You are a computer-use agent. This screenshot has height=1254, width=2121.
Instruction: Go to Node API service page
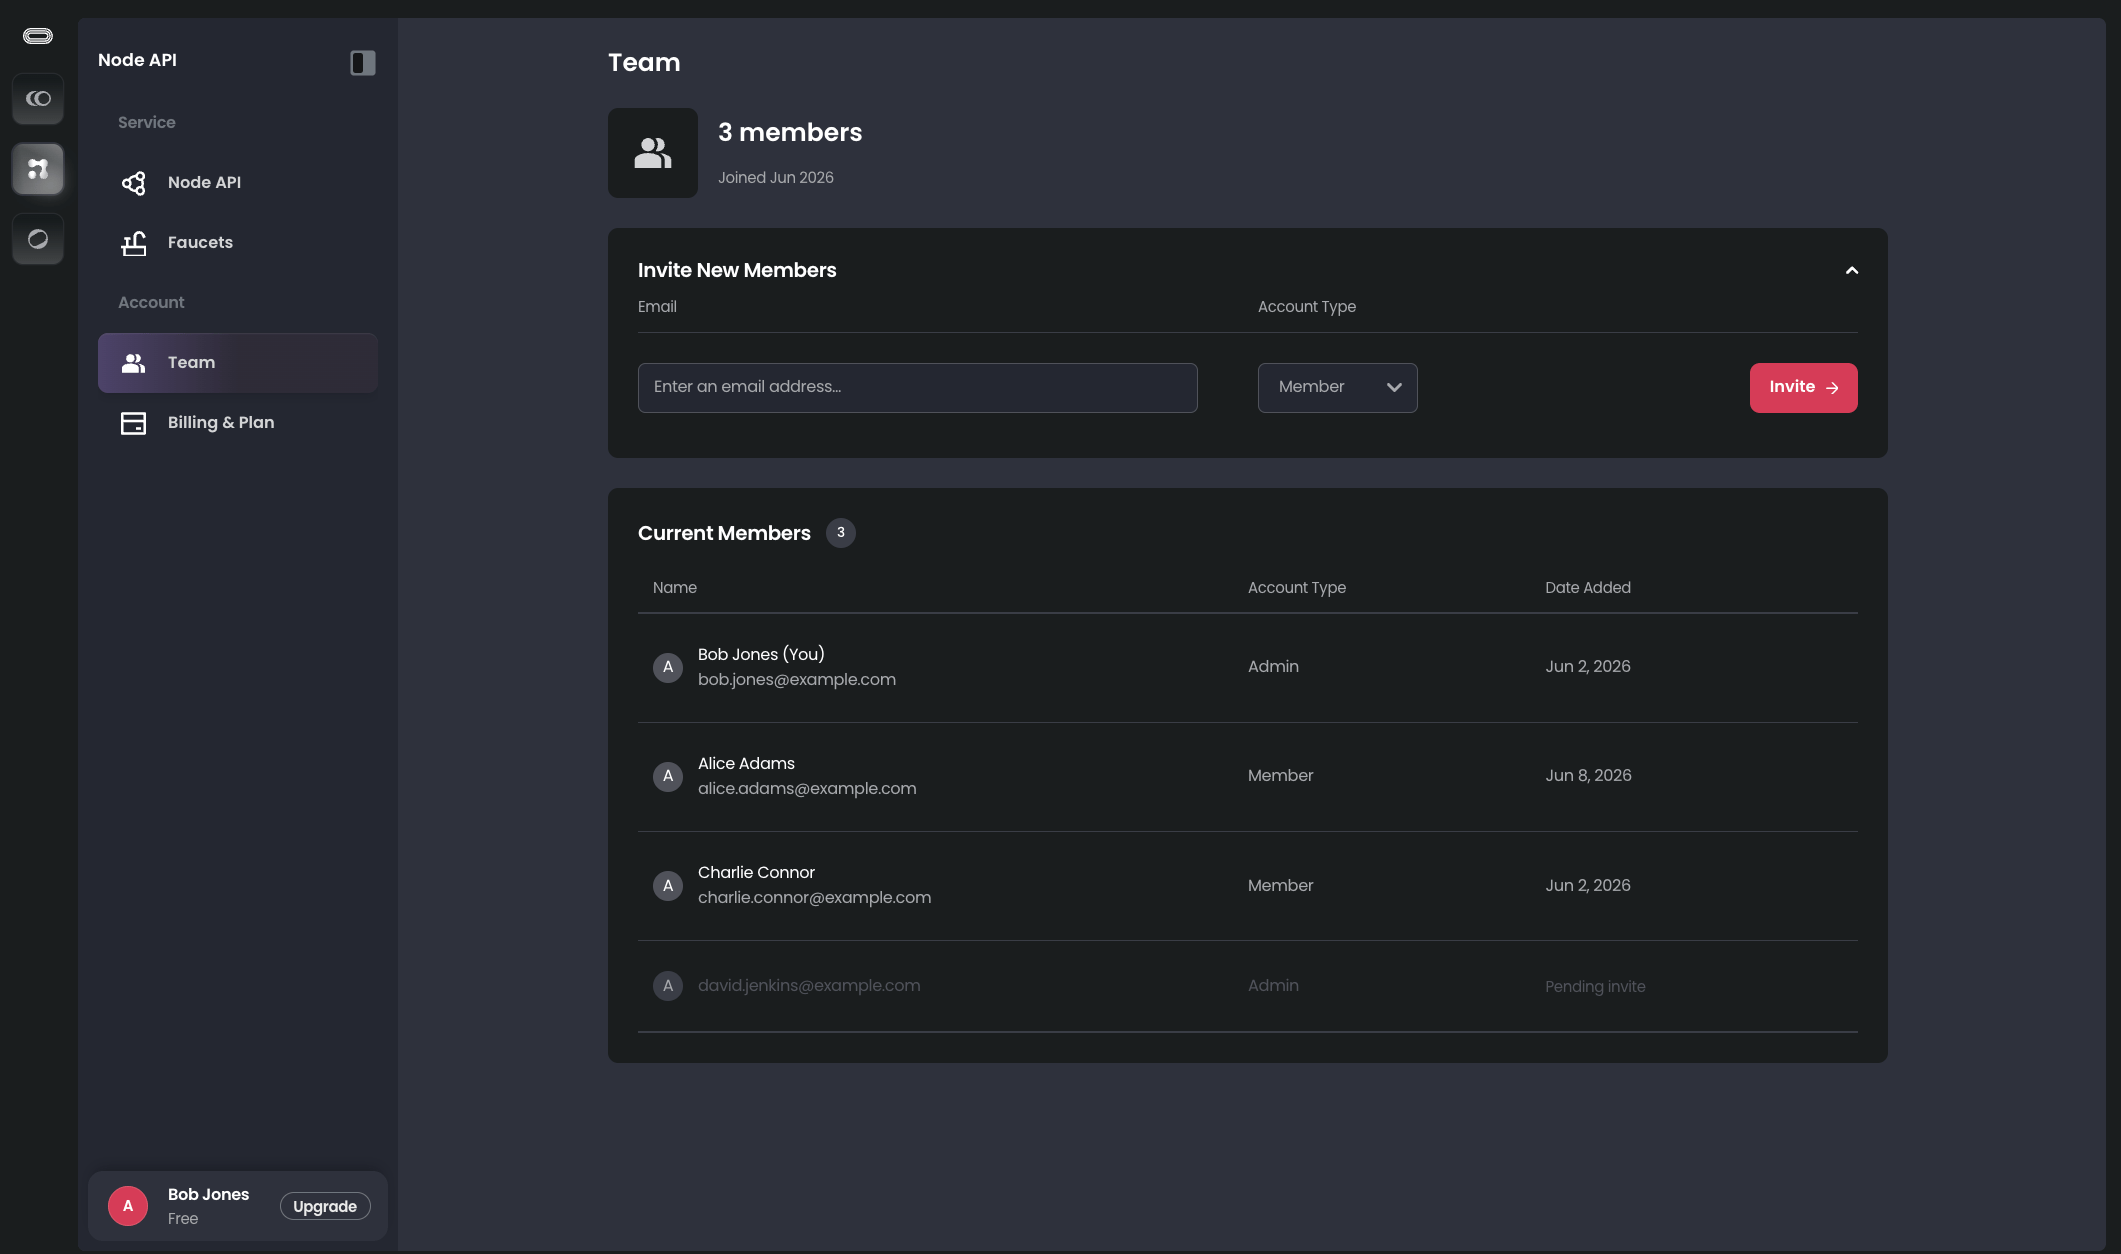[238, 183]
